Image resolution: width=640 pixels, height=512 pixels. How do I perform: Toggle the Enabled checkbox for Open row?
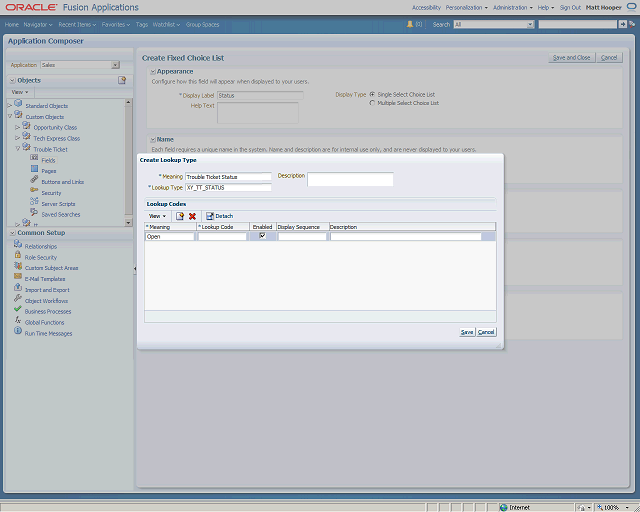(262, 236)
